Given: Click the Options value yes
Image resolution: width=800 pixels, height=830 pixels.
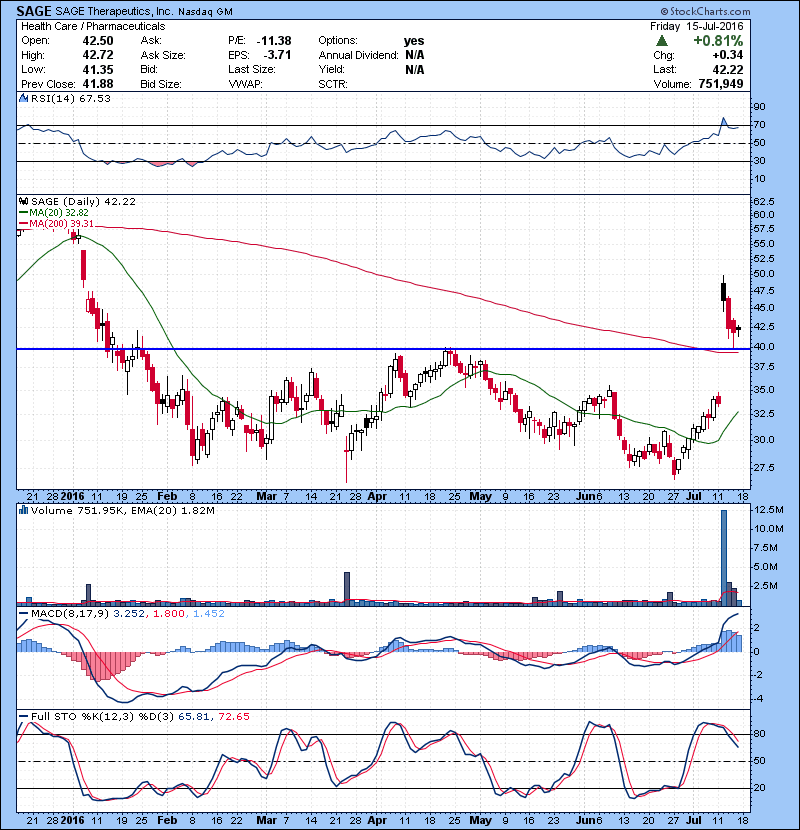Looking at the screenshot, I should pyautogui.click(x=414, y=41).
